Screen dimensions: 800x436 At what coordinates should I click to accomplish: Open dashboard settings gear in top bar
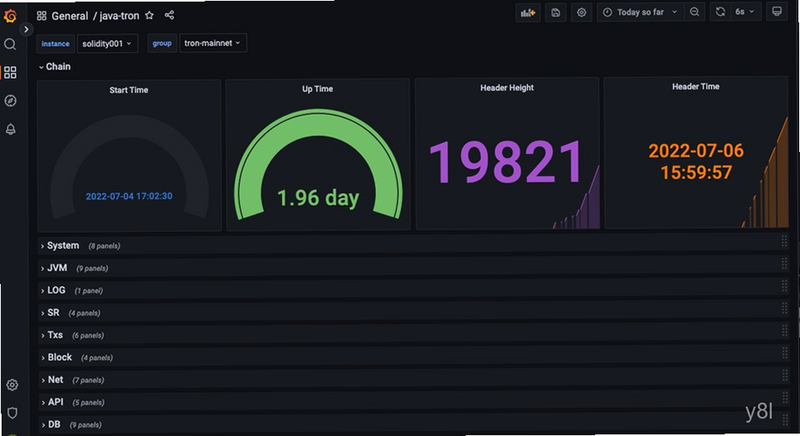[581, 13]
